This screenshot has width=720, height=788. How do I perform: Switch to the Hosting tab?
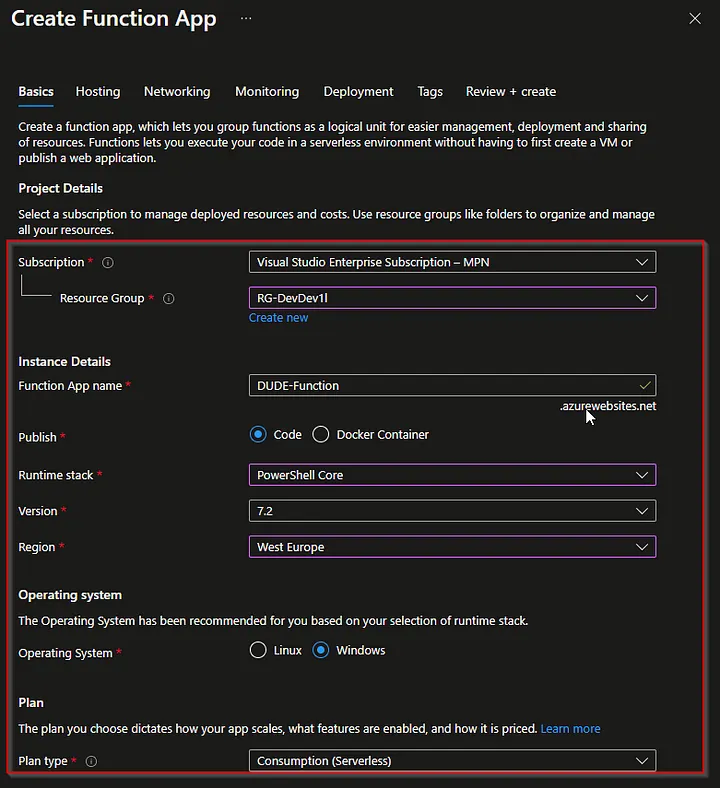pos(98,92)
